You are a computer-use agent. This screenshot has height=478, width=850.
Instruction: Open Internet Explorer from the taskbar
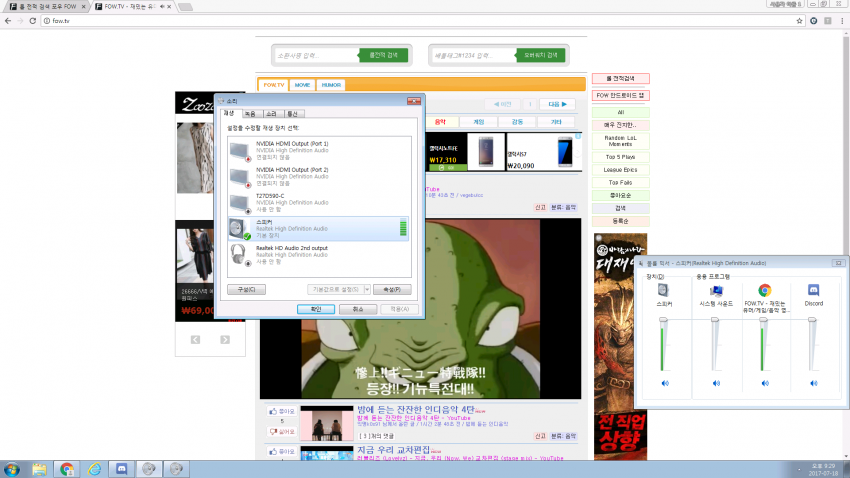94,469
